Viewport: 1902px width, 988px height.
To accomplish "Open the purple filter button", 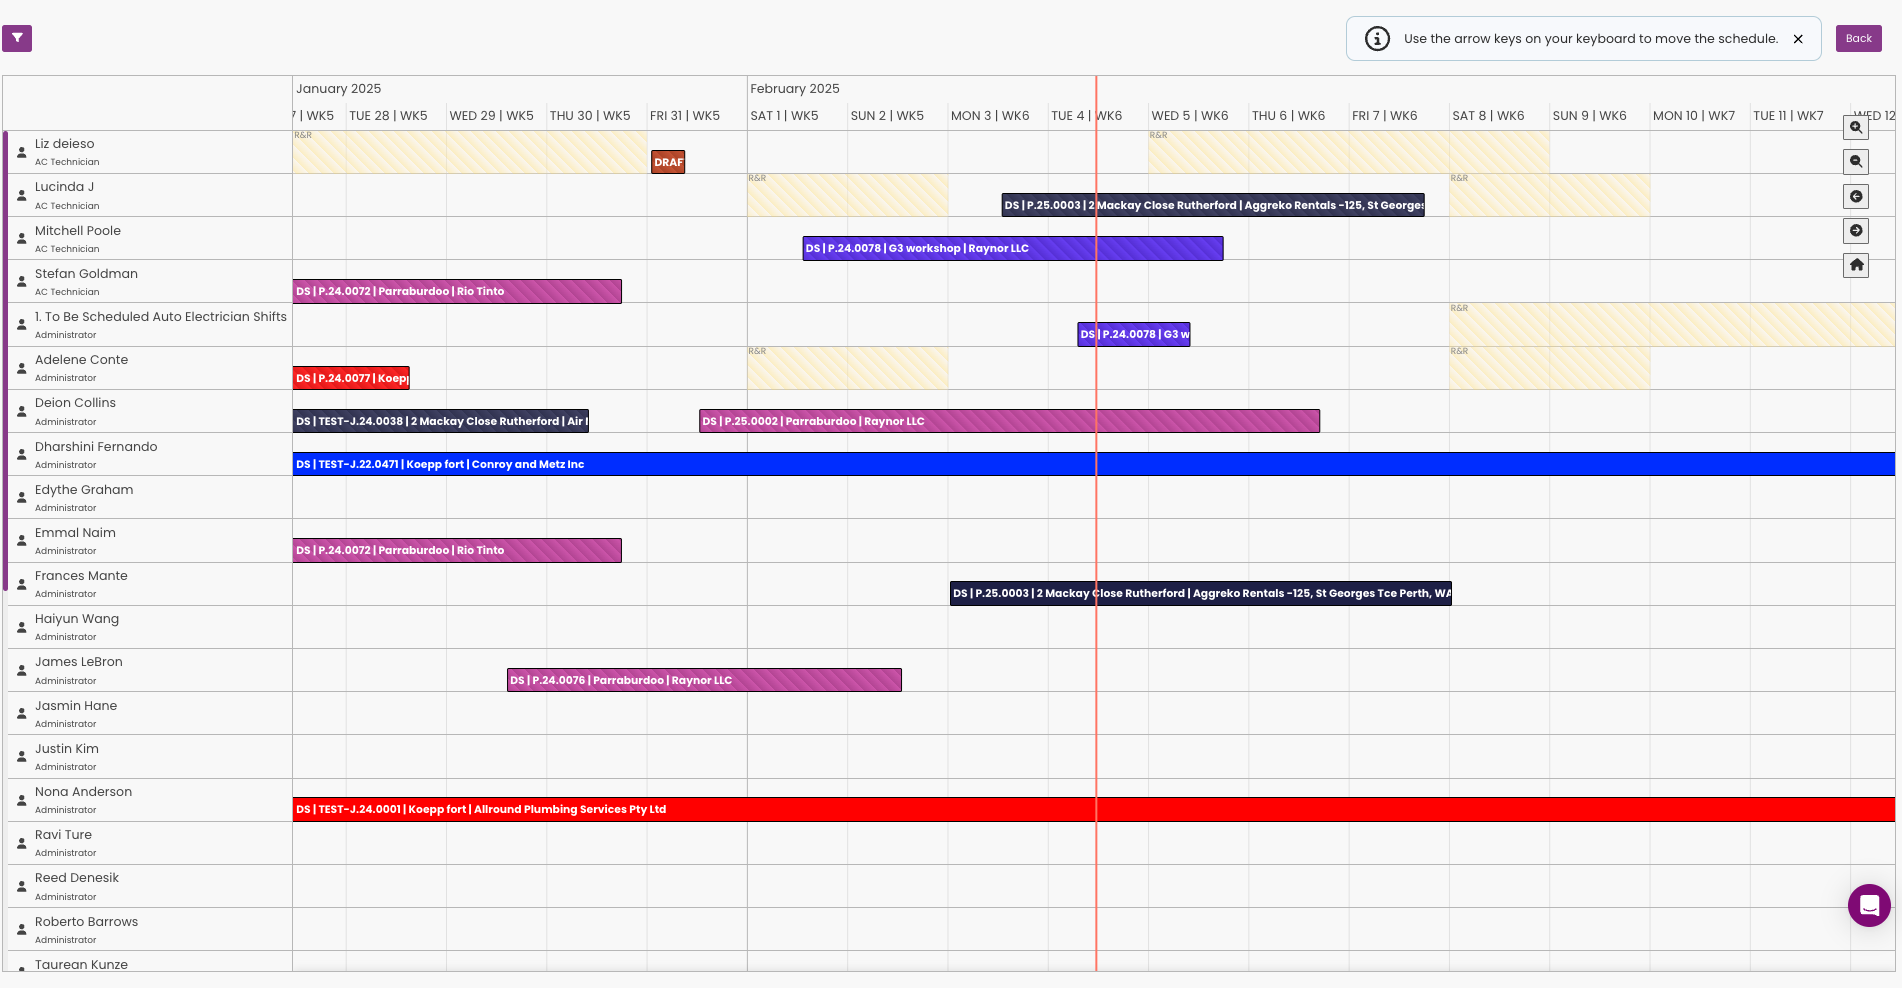I will tap(17, 38).
